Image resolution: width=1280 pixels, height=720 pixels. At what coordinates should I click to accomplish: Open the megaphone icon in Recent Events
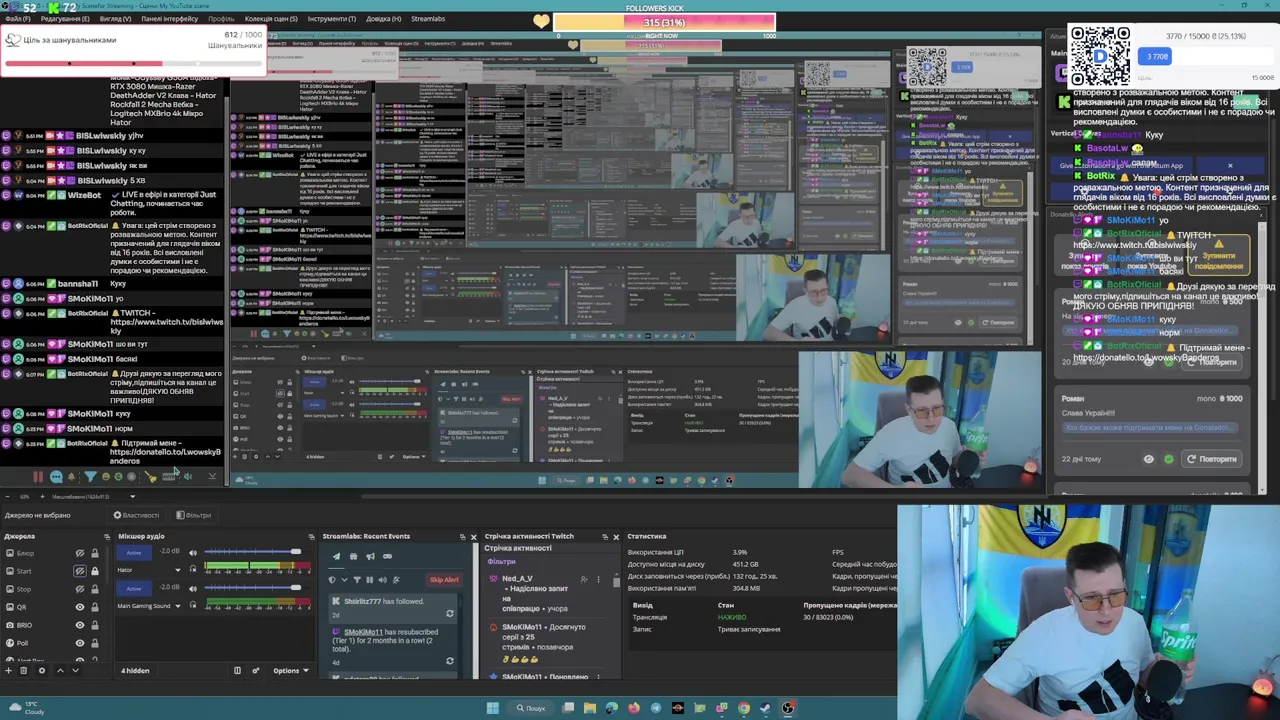(x=370, y=557)
